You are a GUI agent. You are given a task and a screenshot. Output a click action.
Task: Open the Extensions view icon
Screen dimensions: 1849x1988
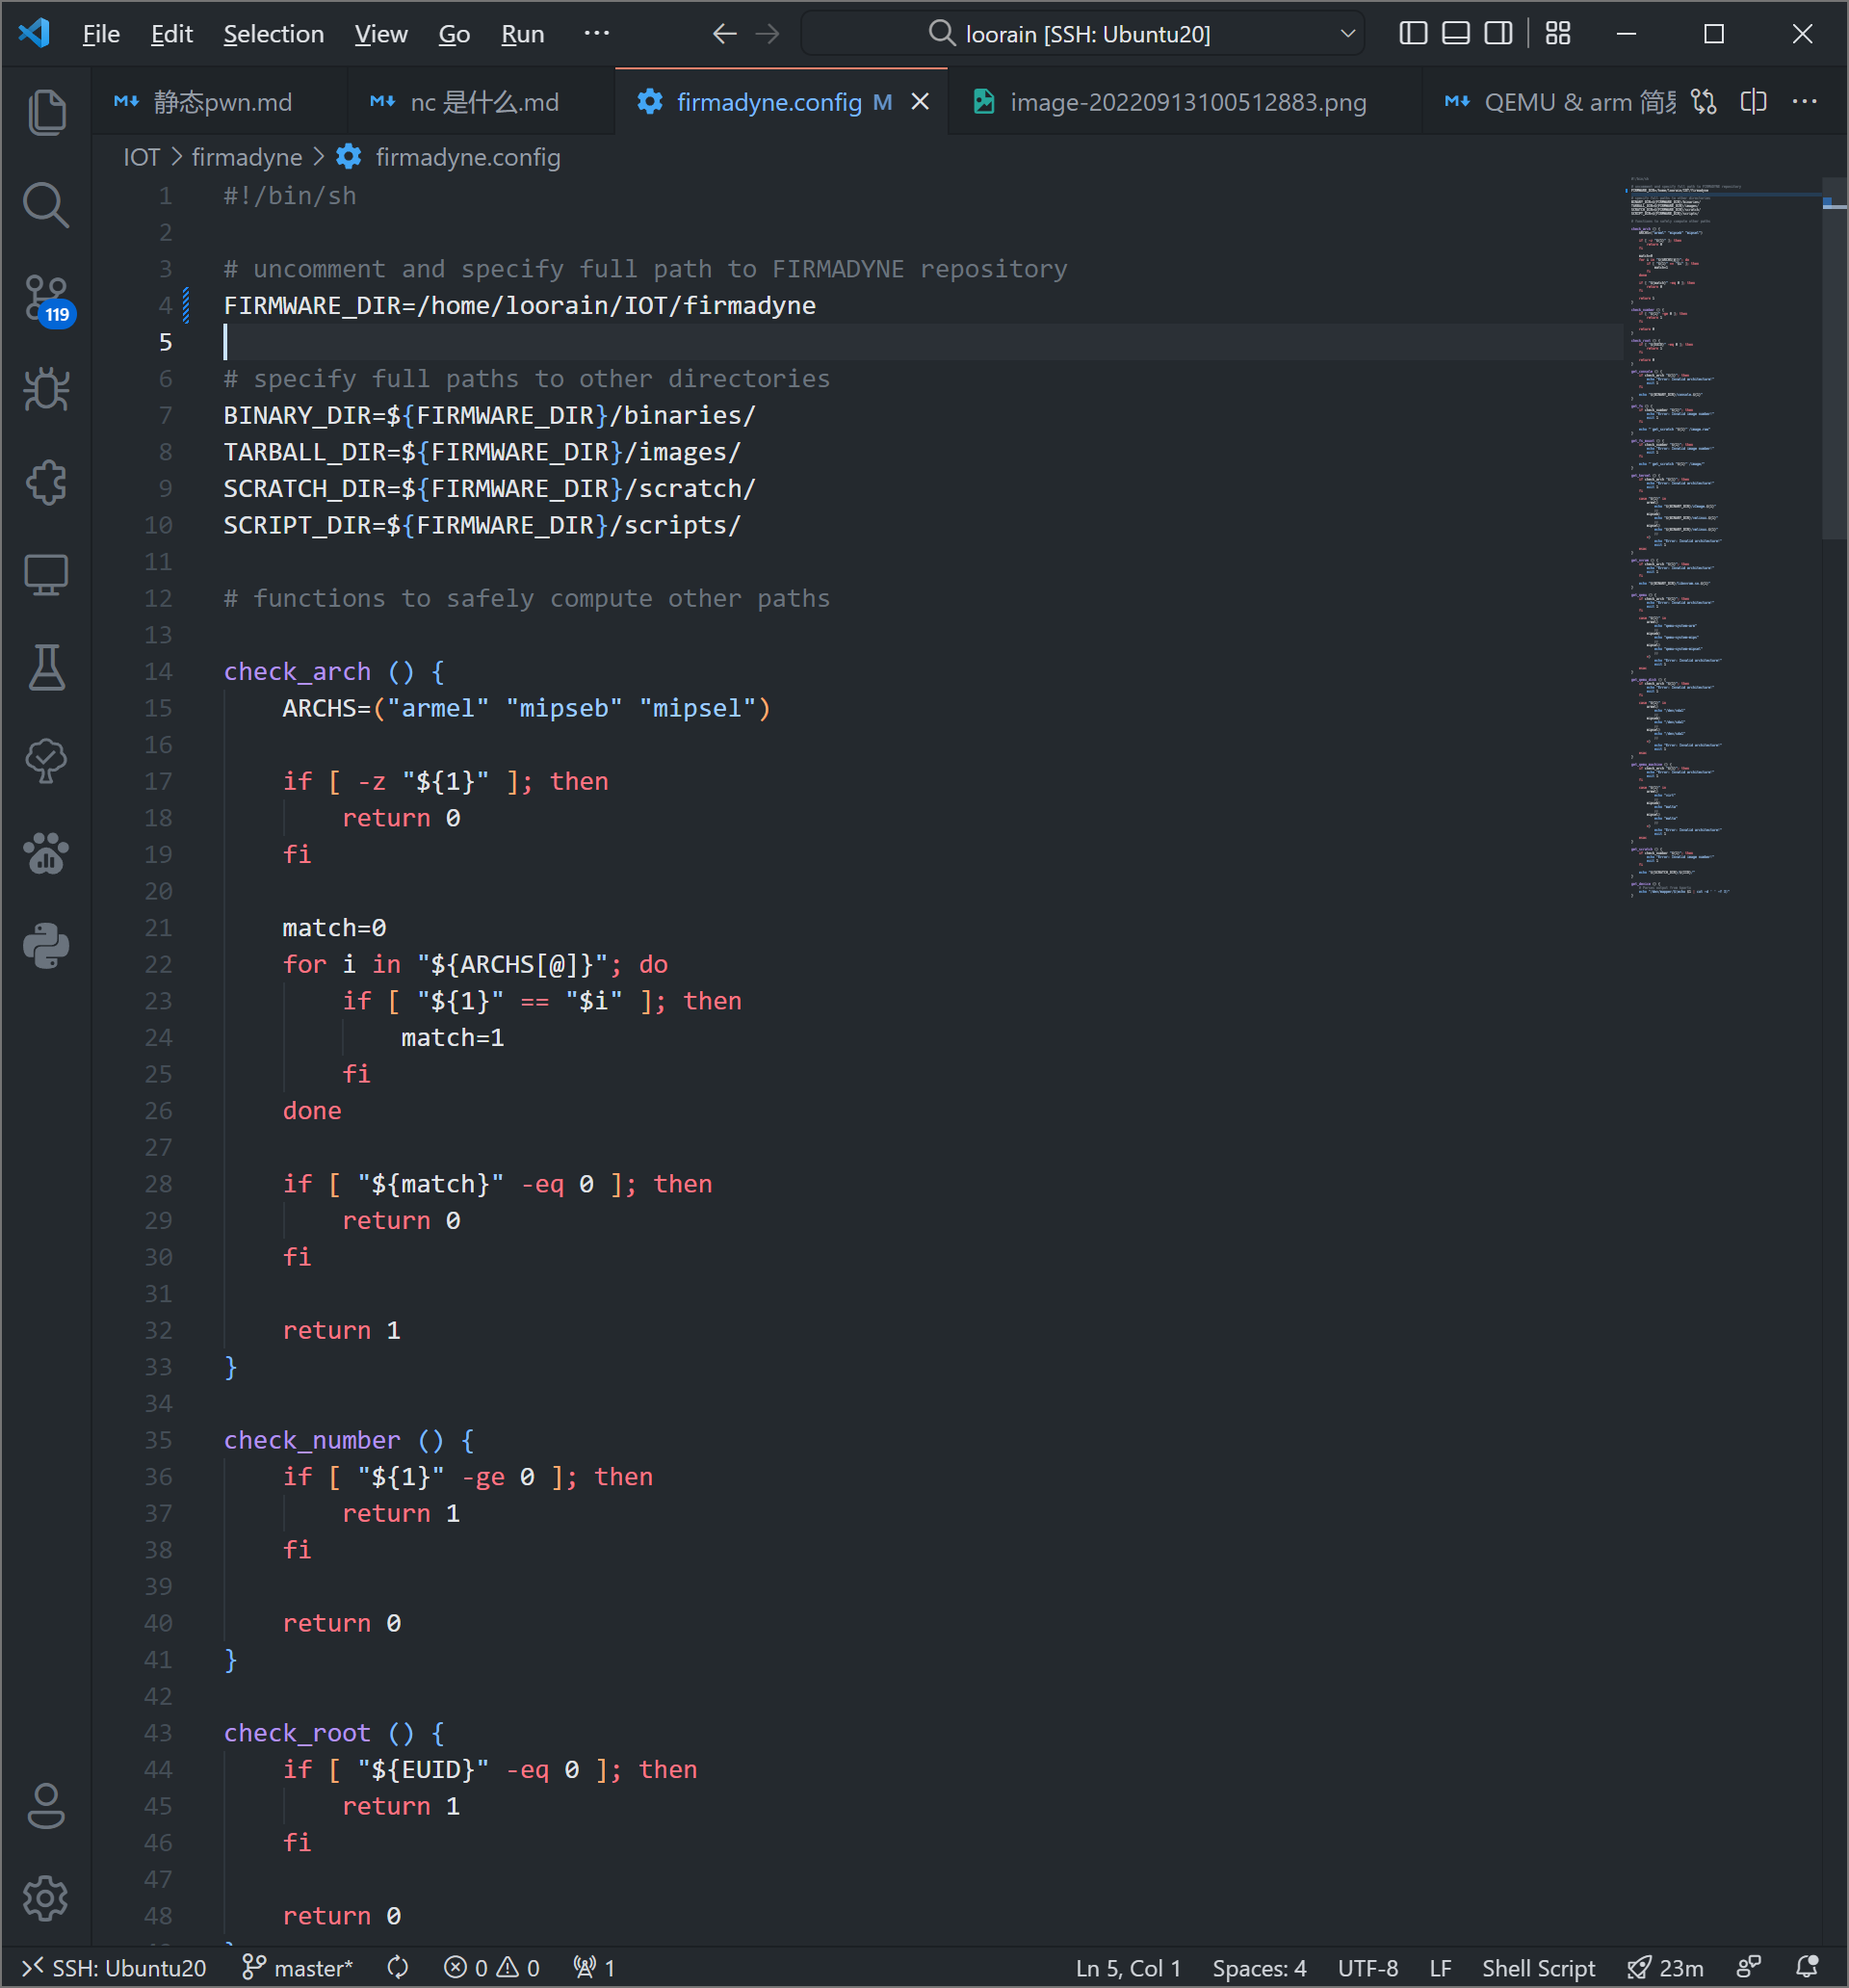(46, 482)
